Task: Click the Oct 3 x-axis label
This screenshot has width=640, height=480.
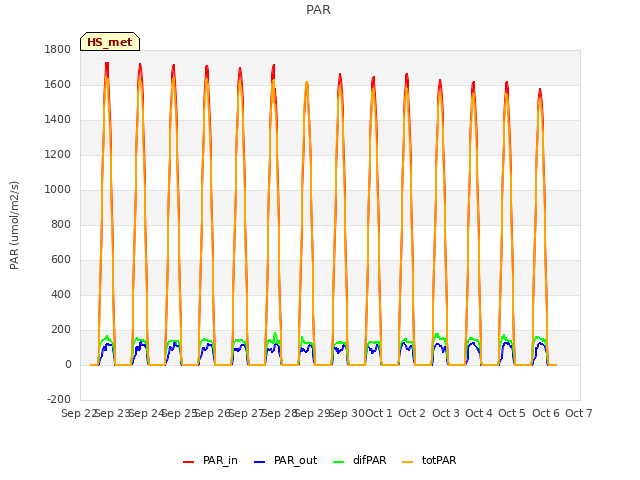Action: coord(446,413)
